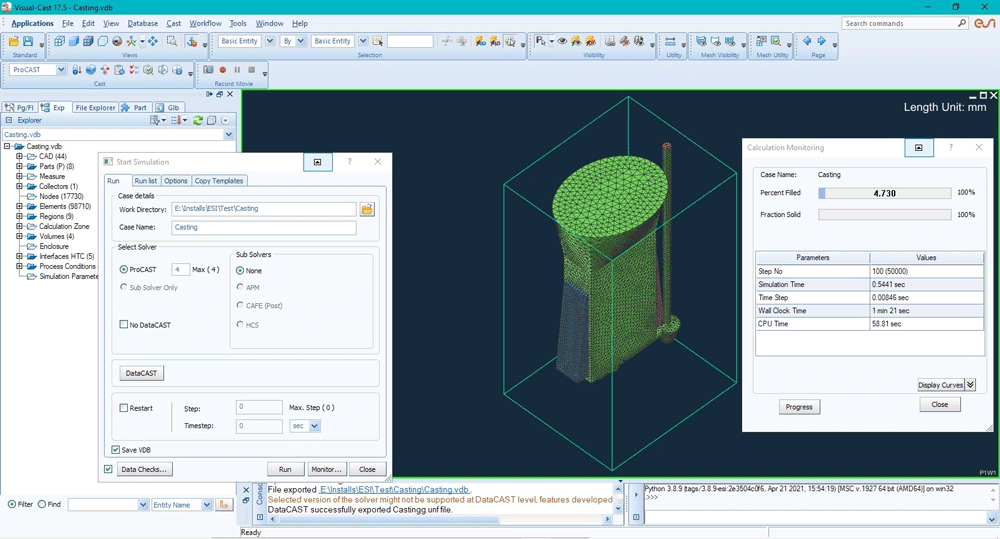
Task: Select the APM sub solver radio button
Action: 240,288
